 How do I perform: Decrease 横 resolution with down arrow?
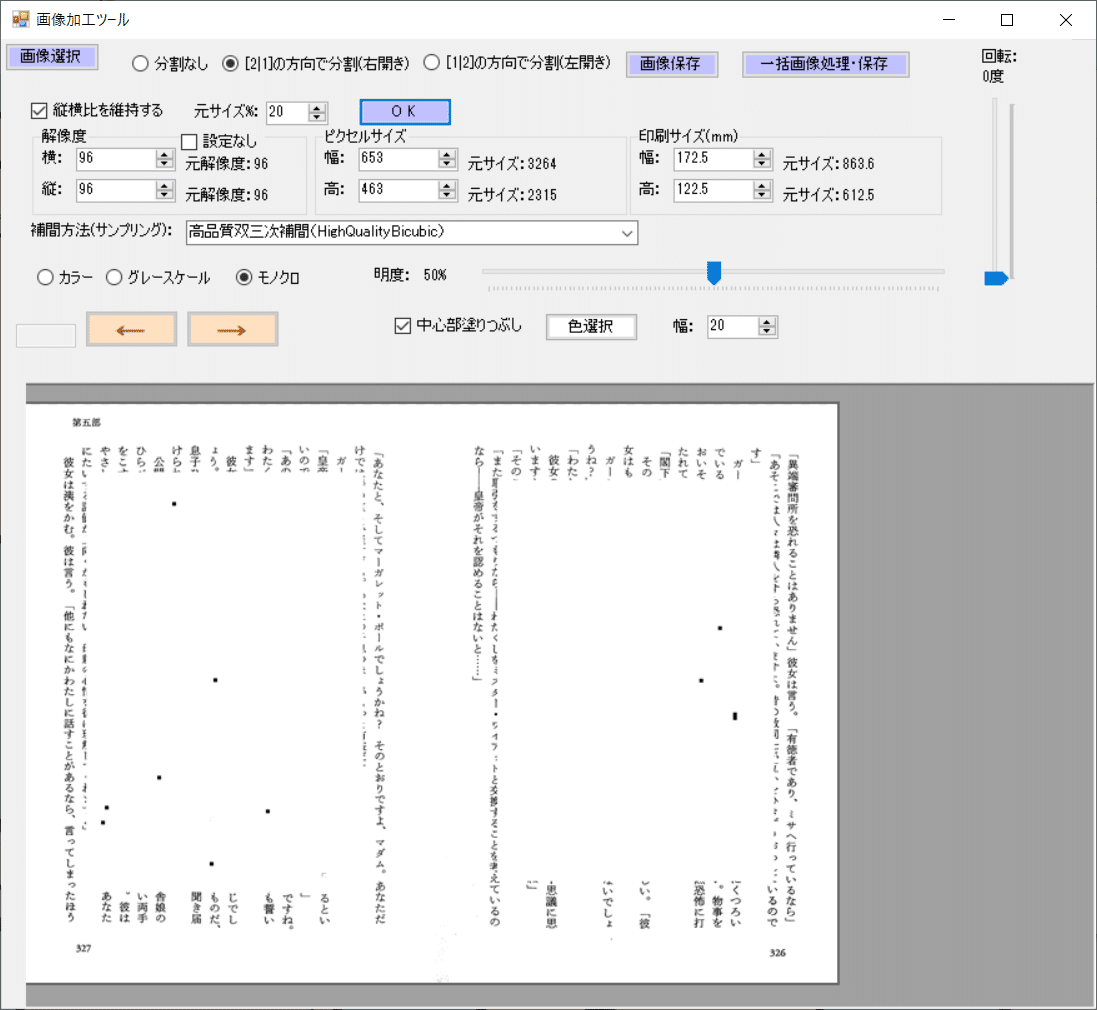click(x=164, y=164)
